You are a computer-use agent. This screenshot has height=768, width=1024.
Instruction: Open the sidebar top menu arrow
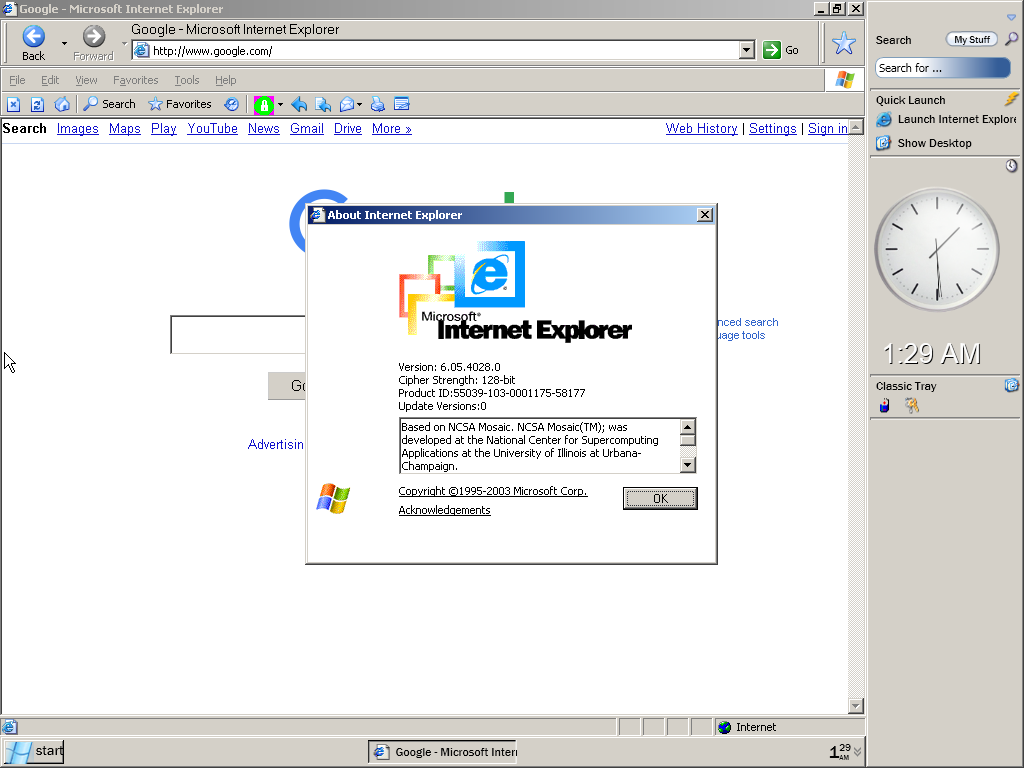pyautogui.click(x=1011, y=18)
